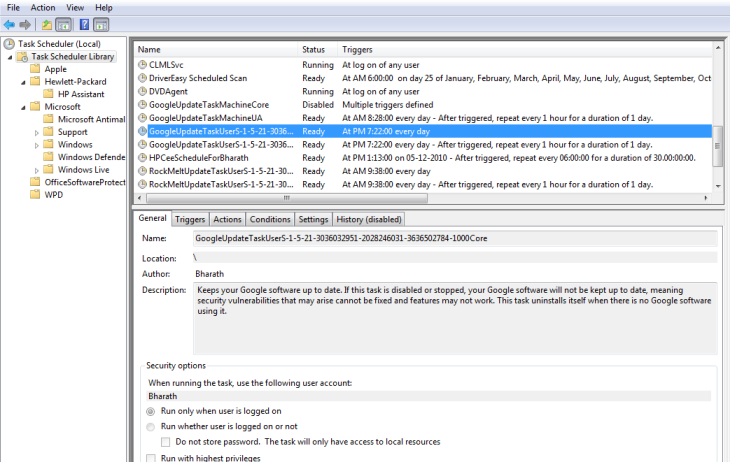Collapse the Task Scheduler Library node

10,57
